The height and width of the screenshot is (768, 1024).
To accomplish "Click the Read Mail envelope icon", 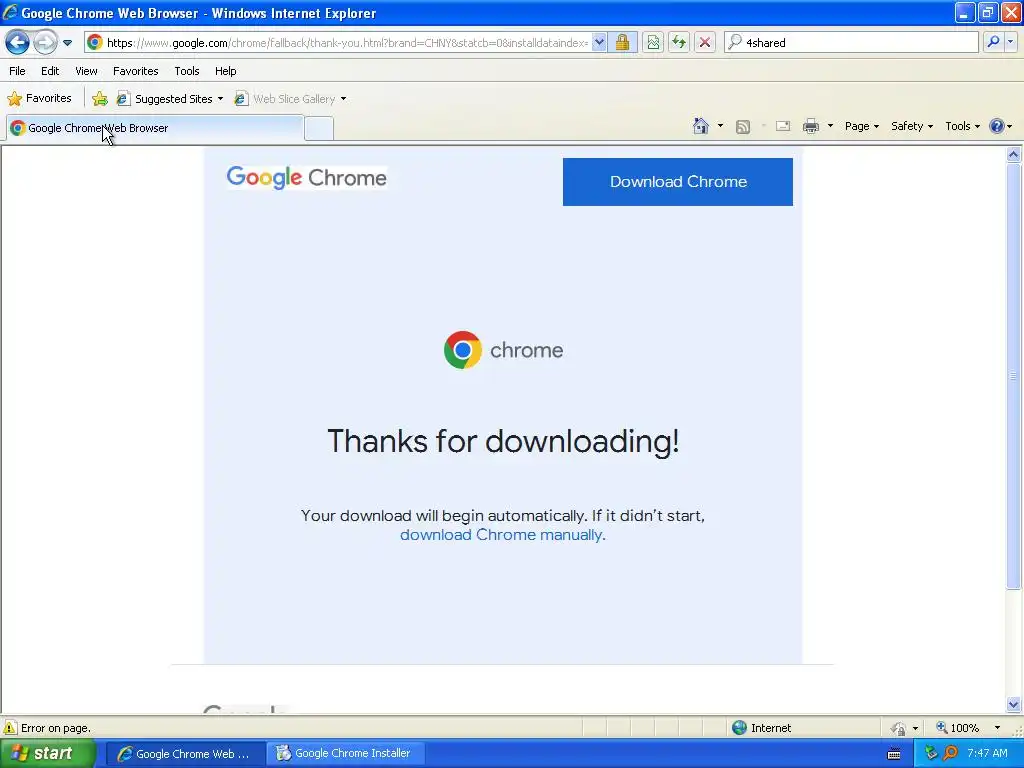I will click(783, 126).
